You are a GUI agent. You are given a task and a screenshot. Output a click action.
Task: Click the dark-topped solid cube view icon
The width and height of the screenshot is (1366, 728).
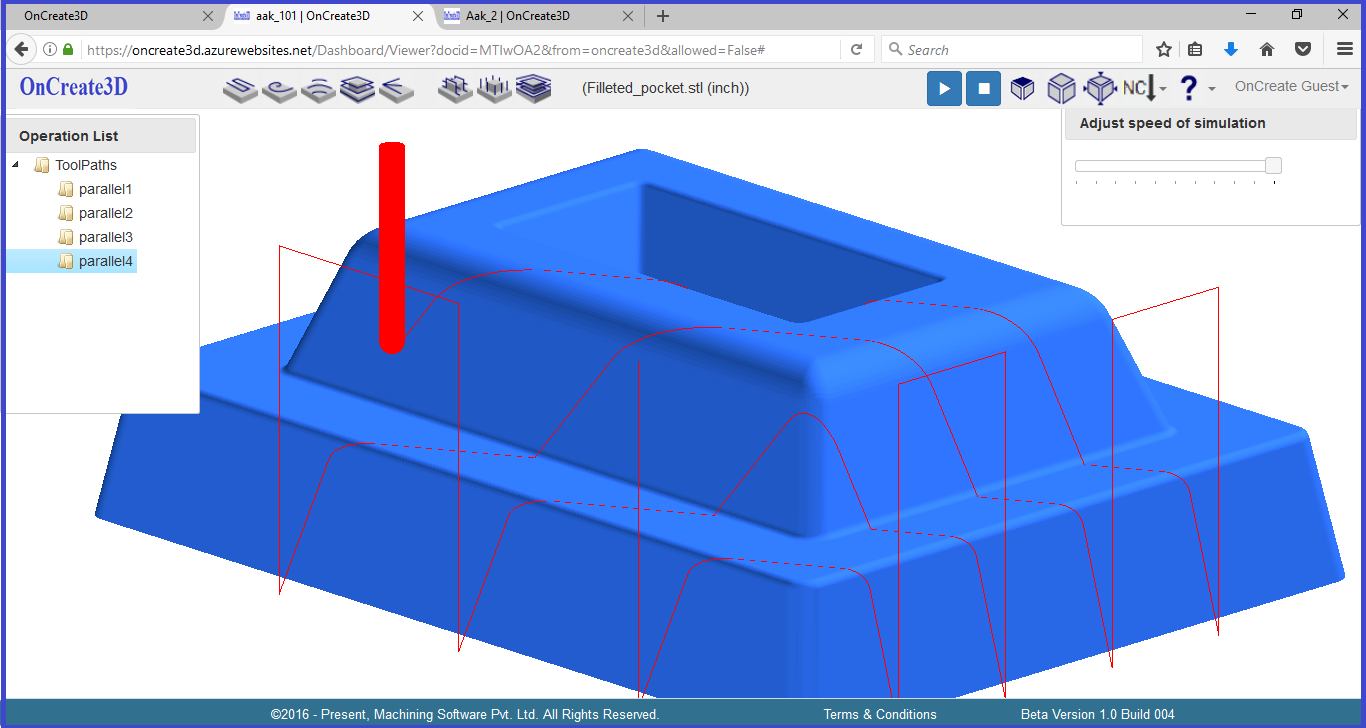coord(1022,89)
